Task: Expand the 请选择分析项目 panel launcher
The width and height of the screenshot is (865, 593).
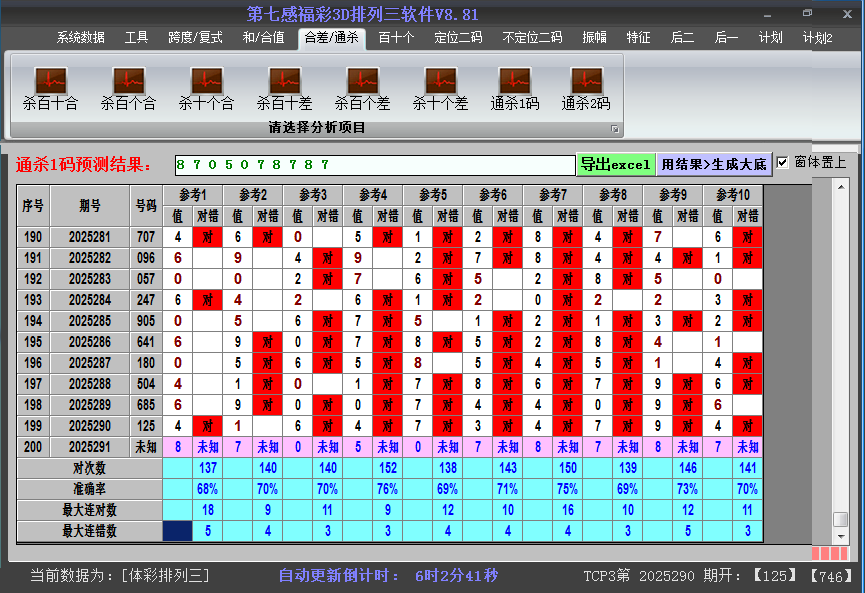Action: (x=615, y=129)
